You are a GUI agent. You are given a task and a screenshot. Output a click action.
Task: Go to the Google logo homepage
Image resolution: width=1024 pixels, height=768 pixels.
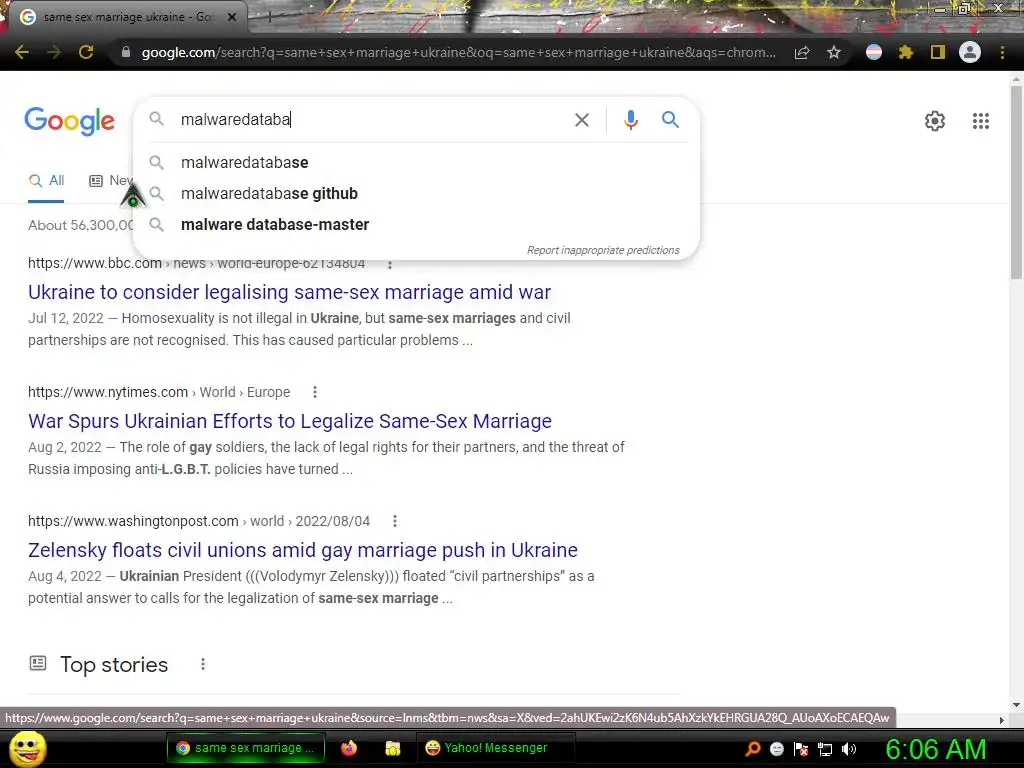coord(69,121)
